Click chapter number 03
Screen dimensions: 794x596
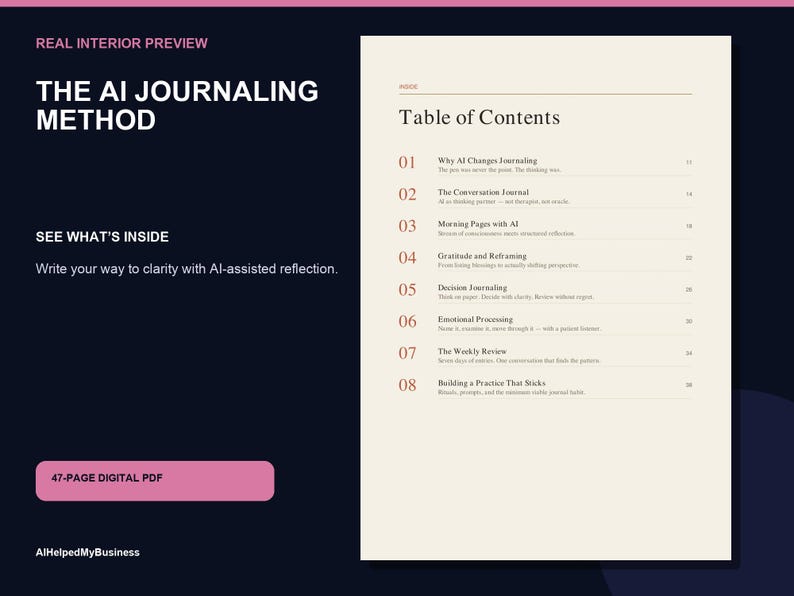tap(407, 226)
